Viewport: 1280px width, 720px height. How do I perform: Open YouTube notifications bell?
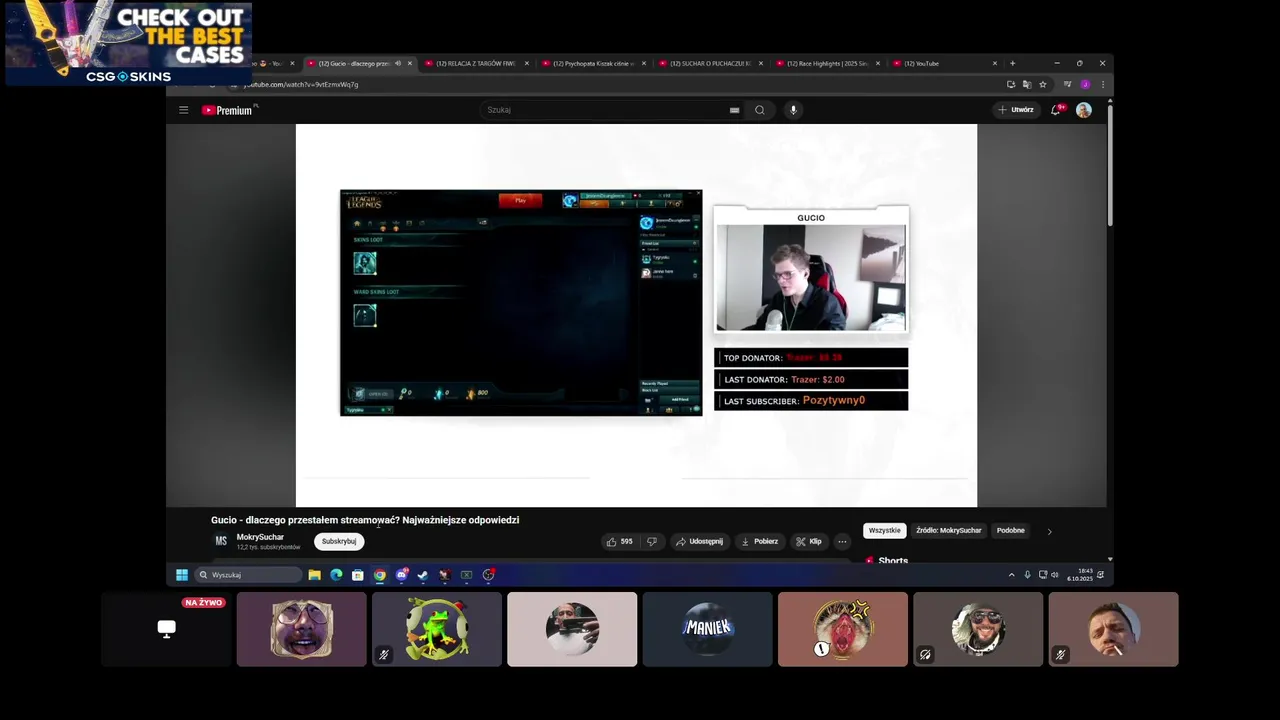click(1055, 110)
